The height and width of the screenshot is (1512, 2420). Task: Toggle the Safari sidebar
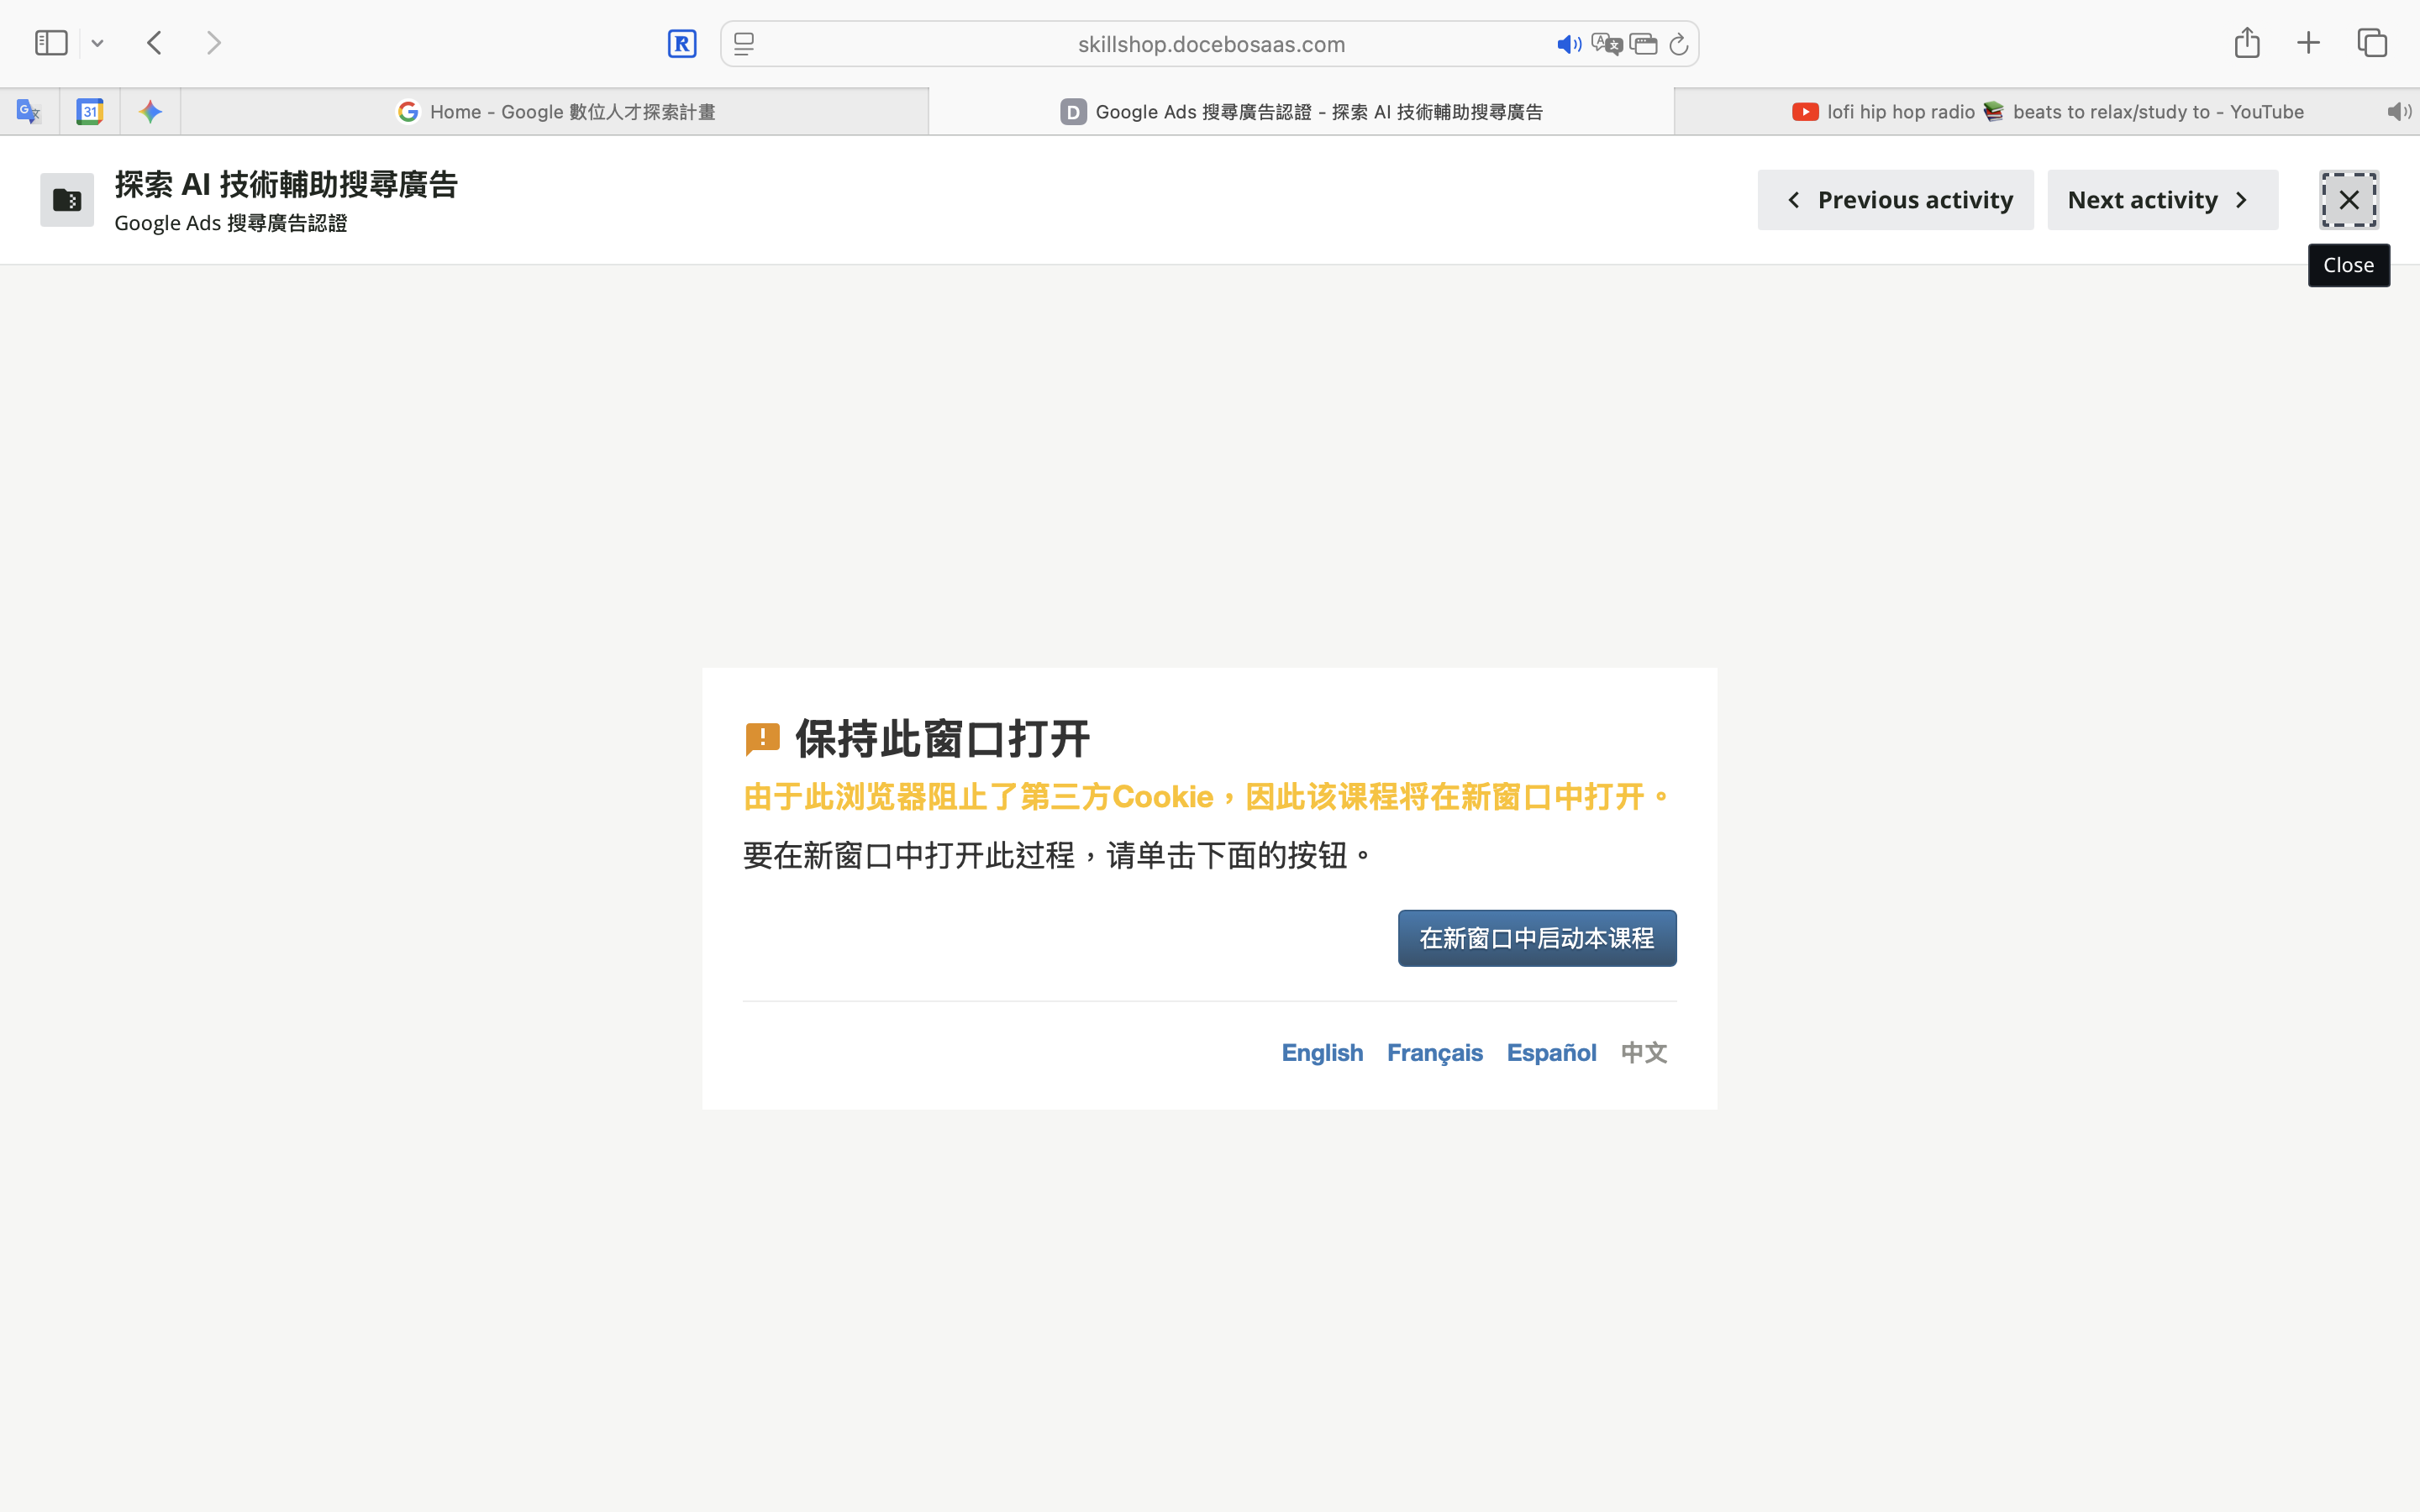coord(51,43)
